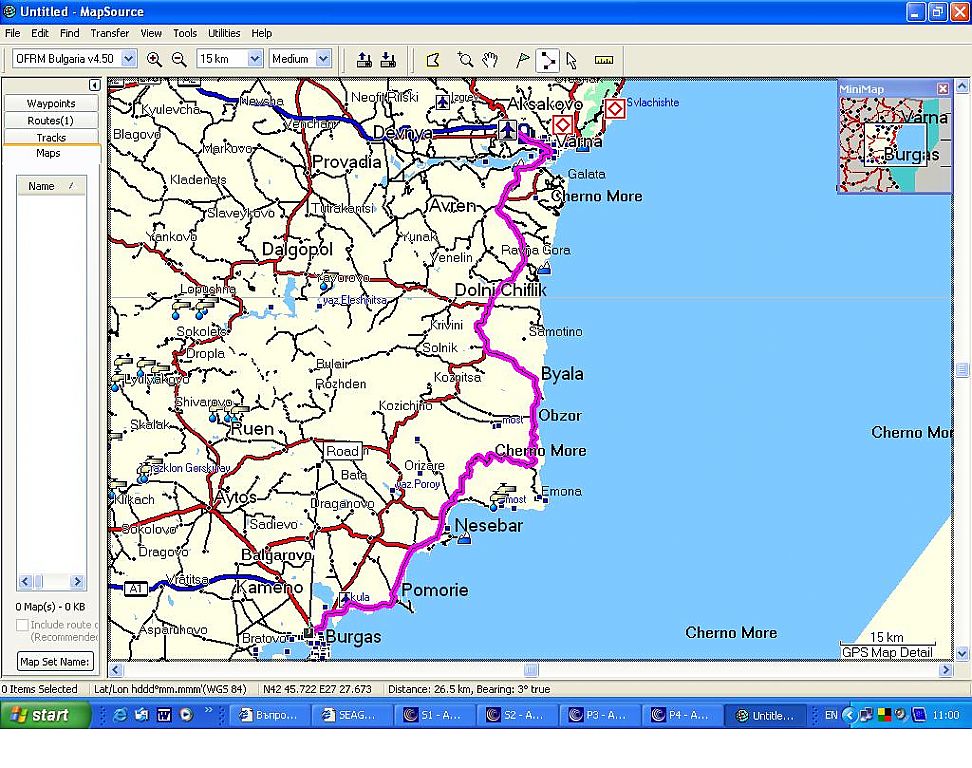Screen dimensions: 972x768
Task: Toggle the Include route calculation data checkbox
Action: pos(22,625)
